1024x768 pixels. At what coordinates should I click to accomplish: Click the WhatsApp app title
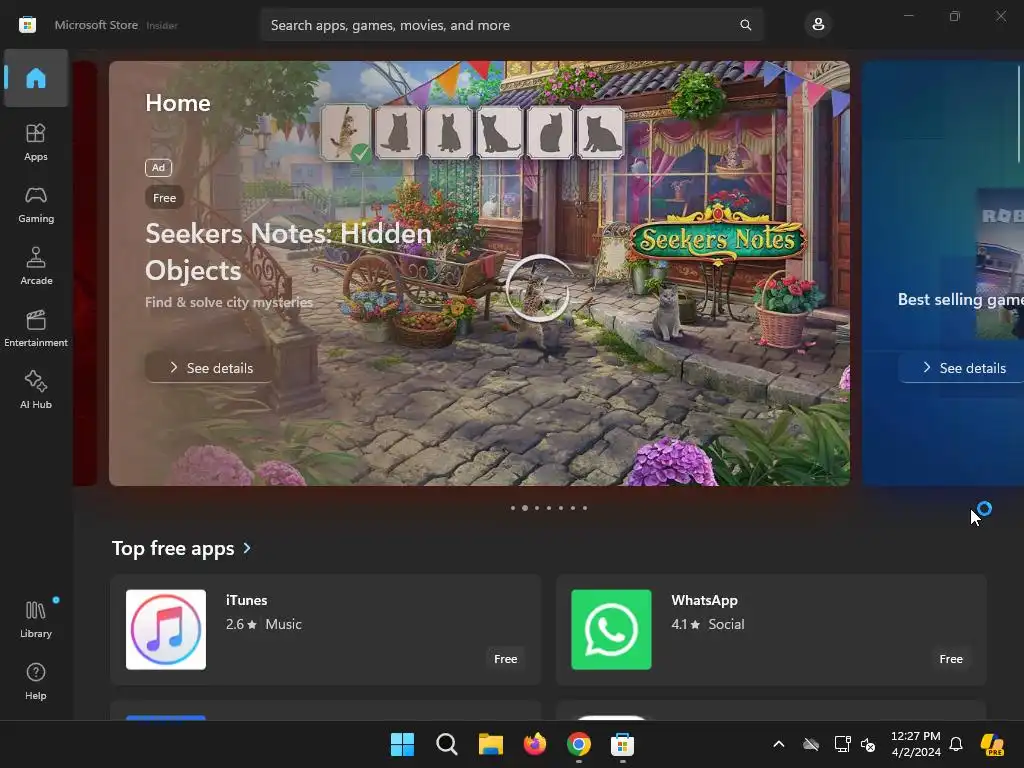tap(705, 600)
